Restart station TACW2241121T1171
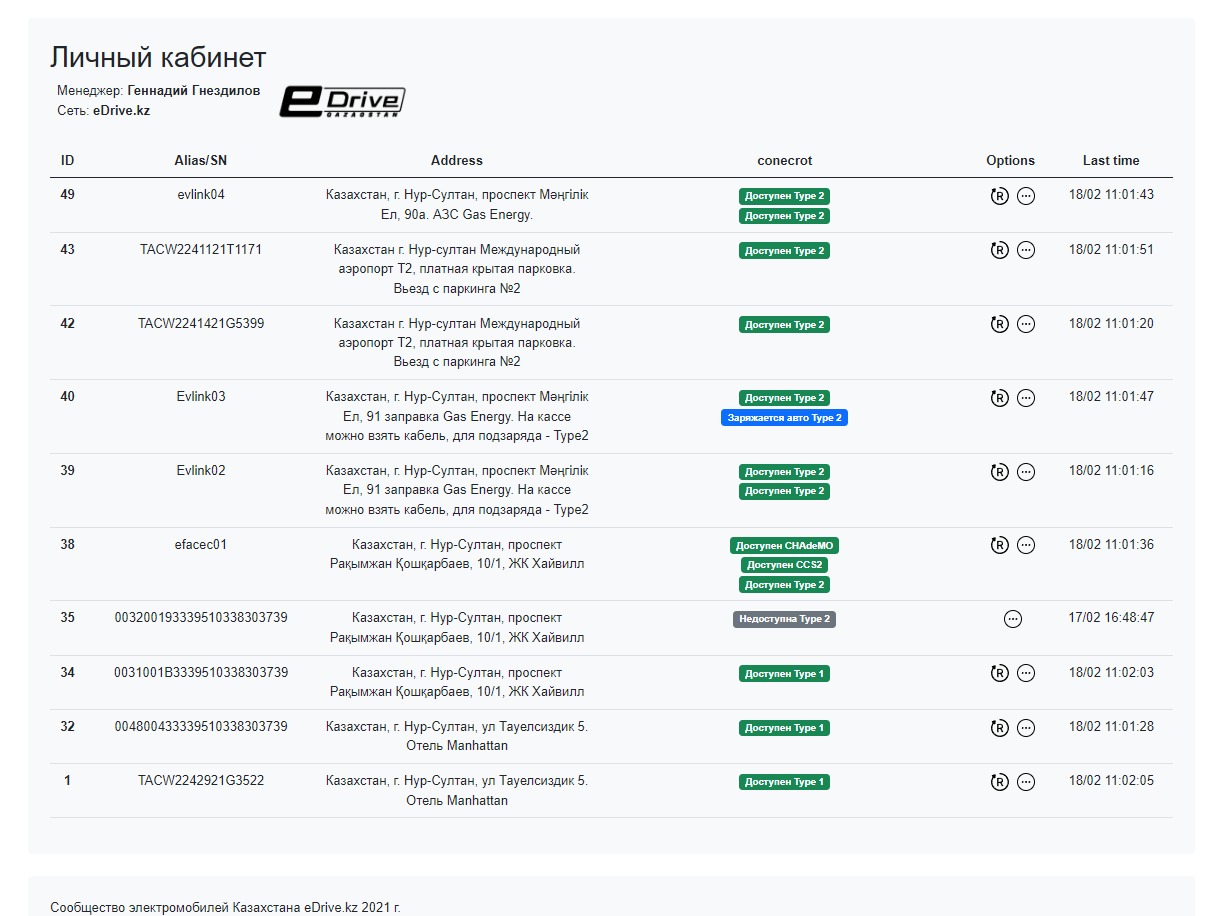Screen dimensions: 1219x916 point(999,250)
